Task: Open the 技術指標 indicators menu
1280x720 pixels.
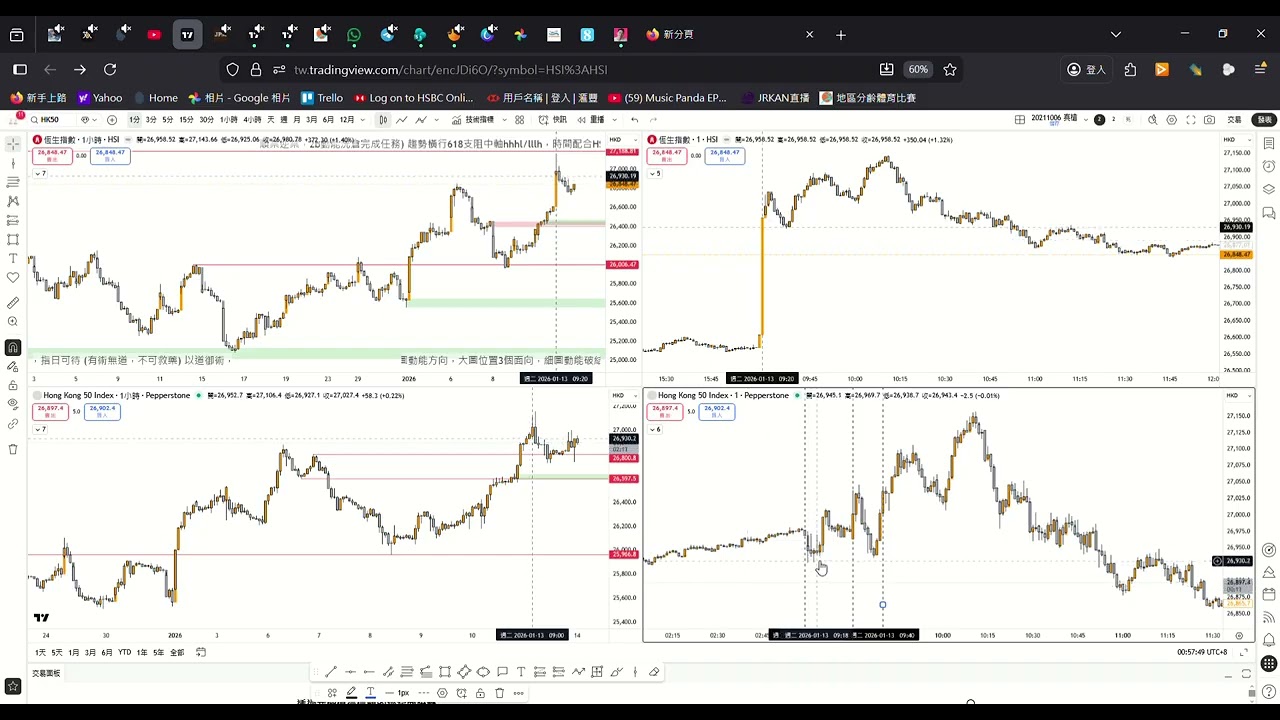Action: coord(472,119)
